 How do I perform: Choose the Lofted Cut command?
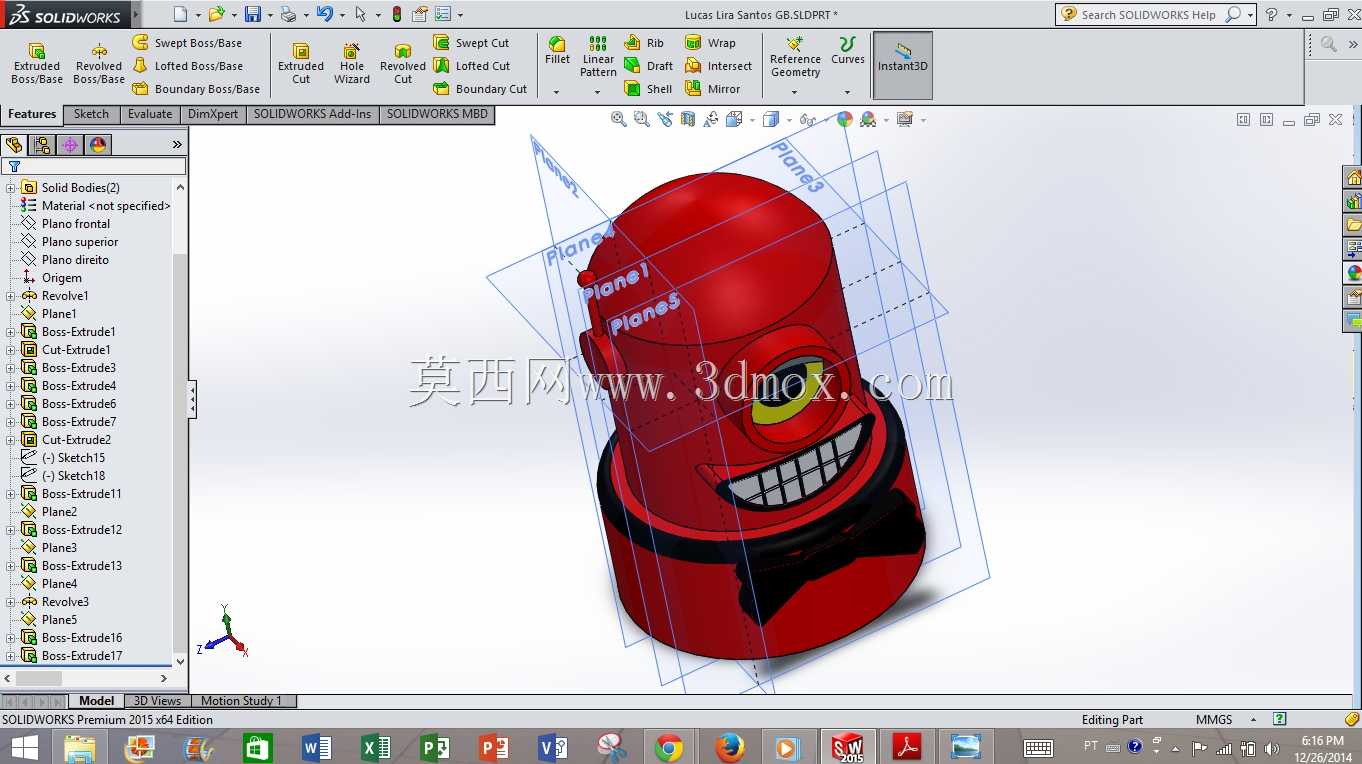pyautogui.click(x=472, y=66)
